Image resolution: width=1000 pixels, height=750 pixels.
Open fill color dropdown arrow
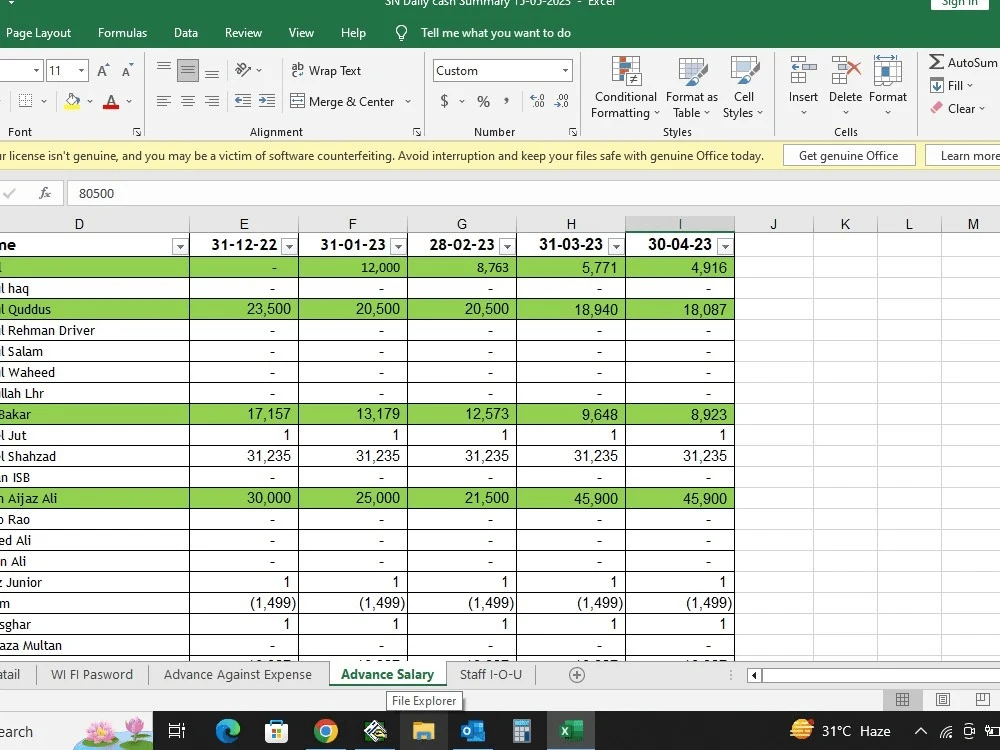[90, 101]
